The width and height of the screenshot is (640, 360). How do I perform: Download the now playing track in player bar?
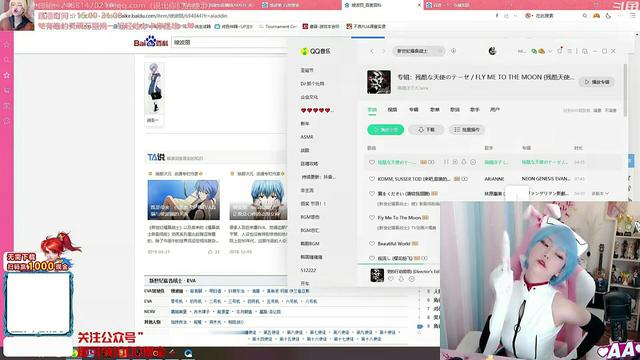(401, 279)
